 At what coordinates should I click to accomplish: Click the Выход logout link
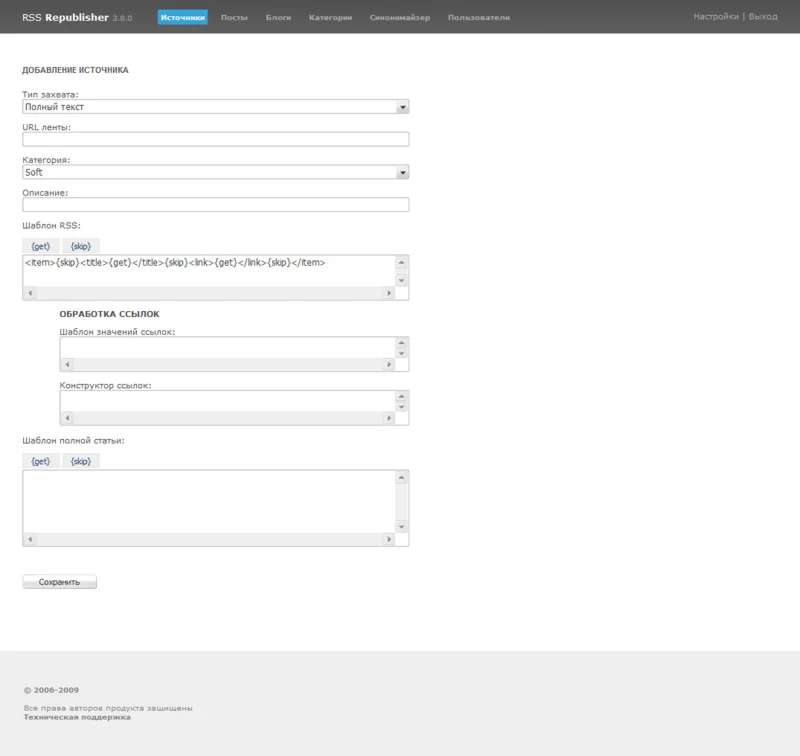pyautogui.click(x=763, y=17)
